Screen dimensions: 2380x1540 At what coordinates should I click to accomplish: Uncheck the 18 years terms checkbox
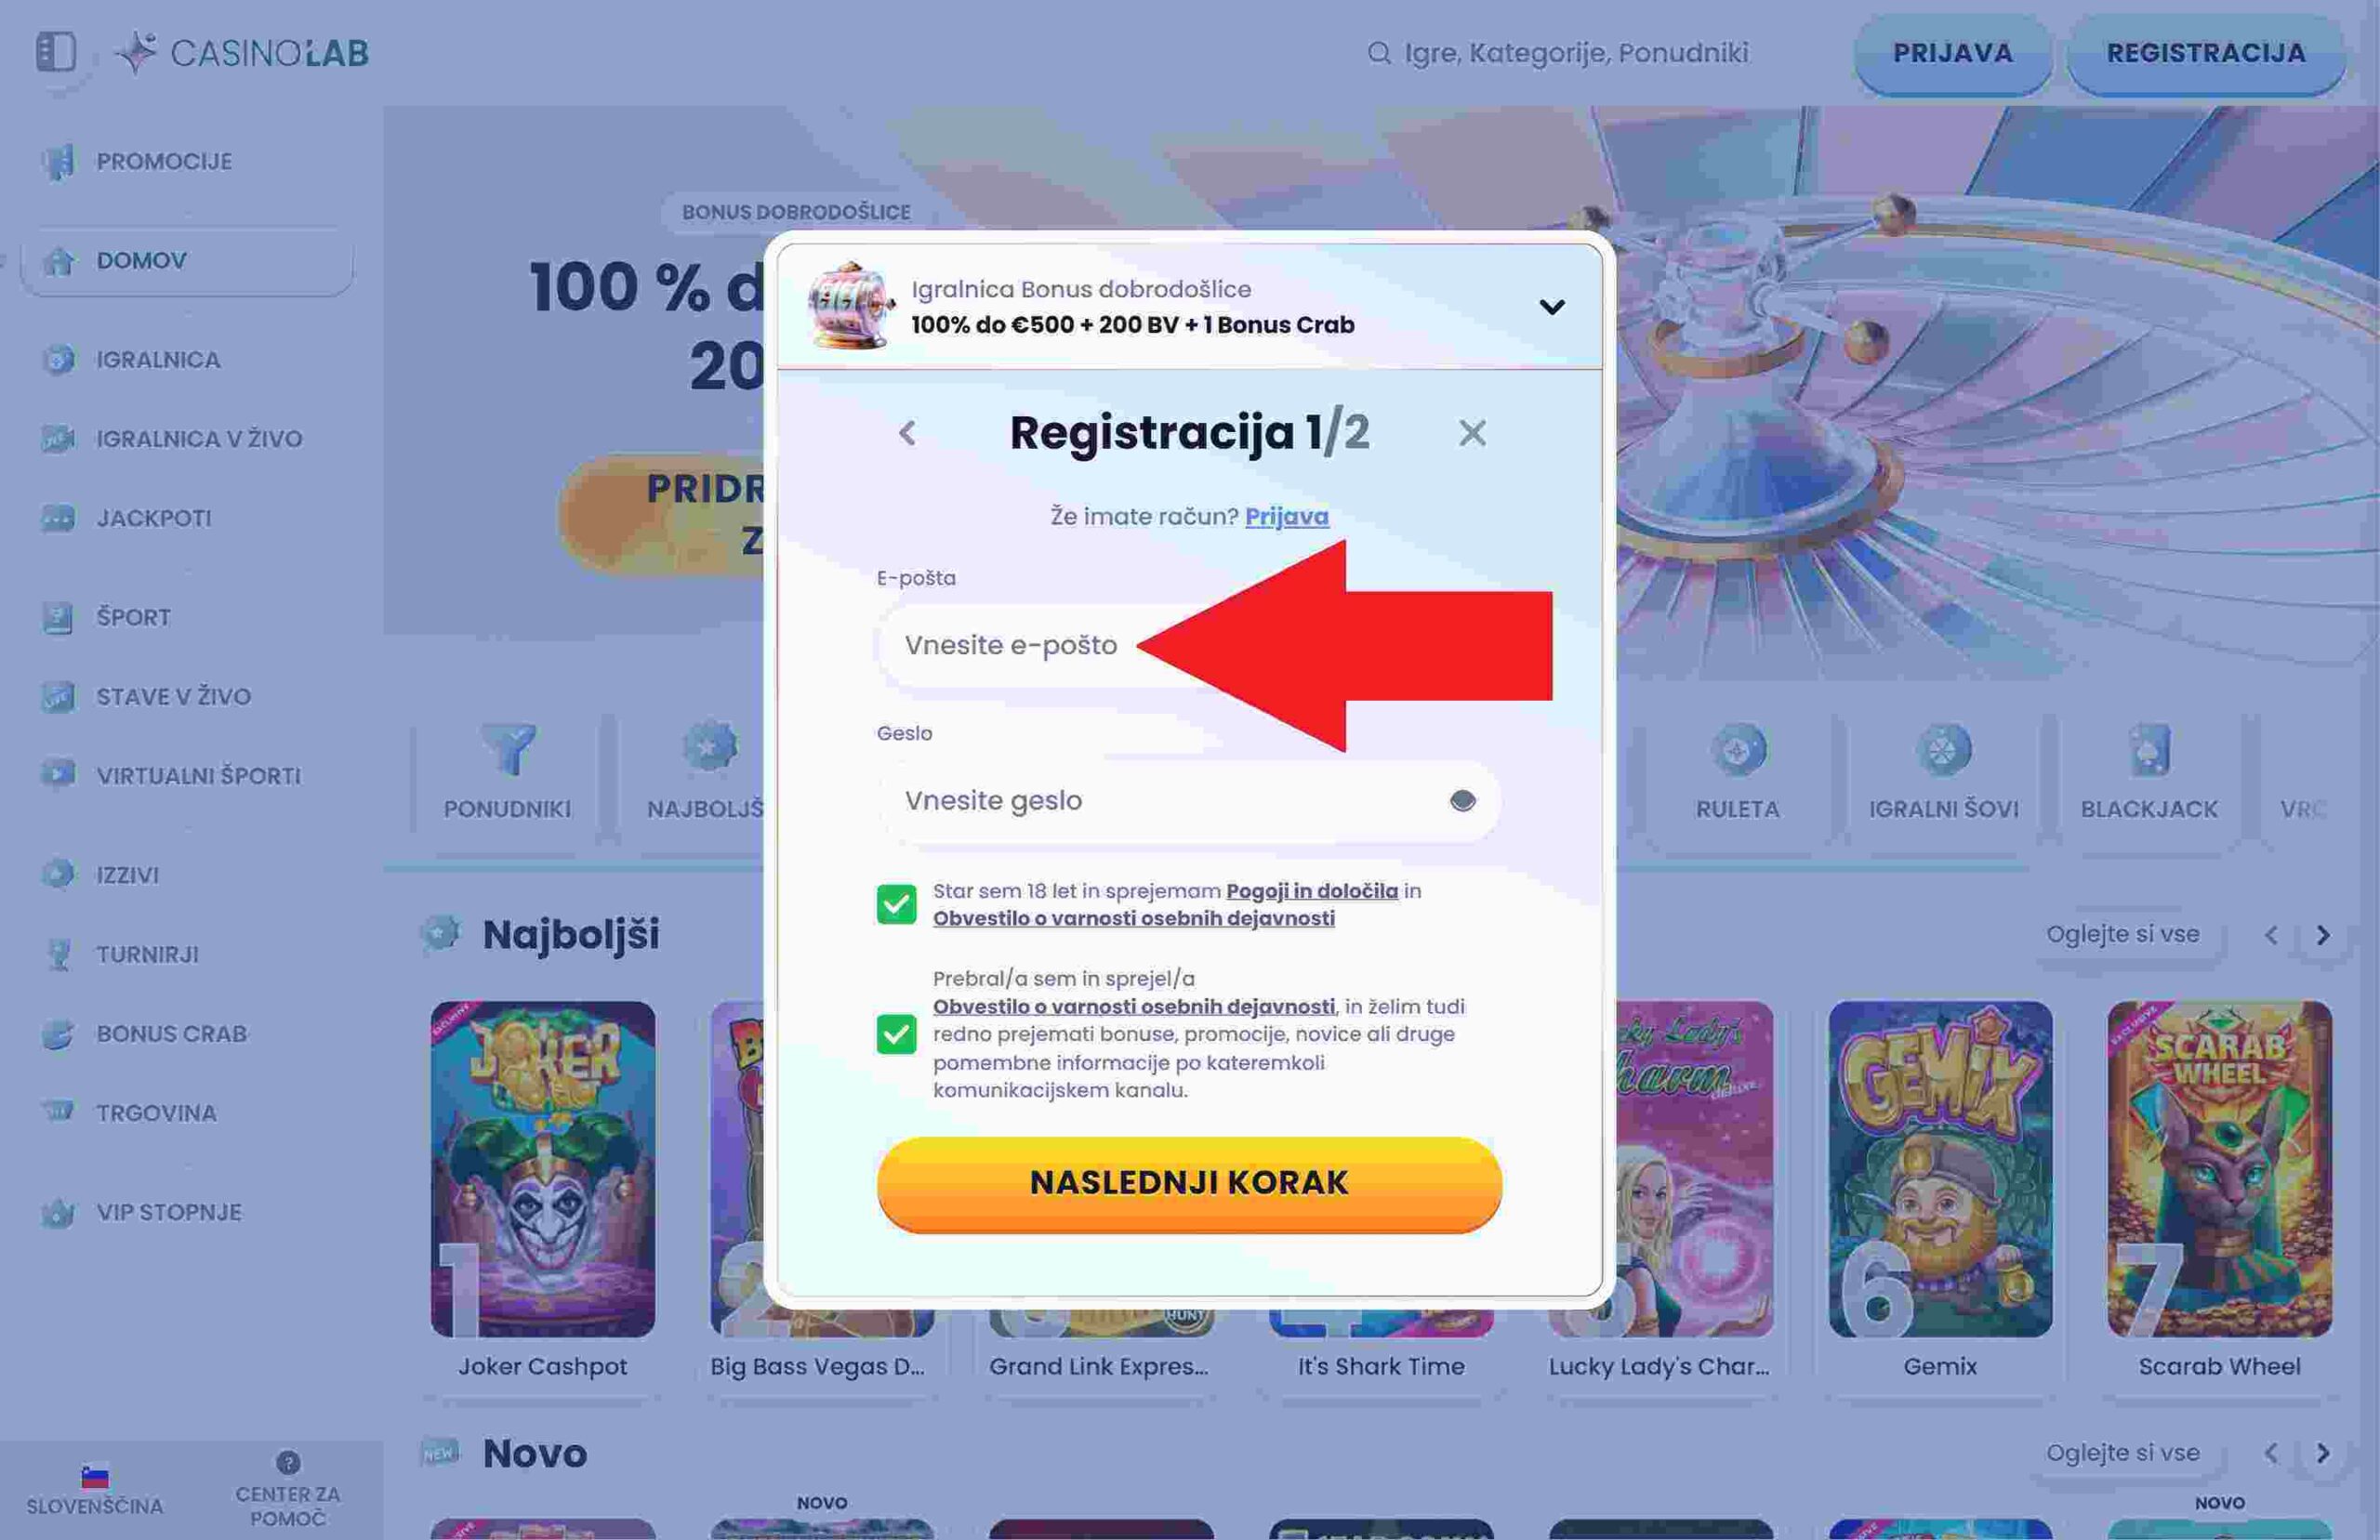896,904
